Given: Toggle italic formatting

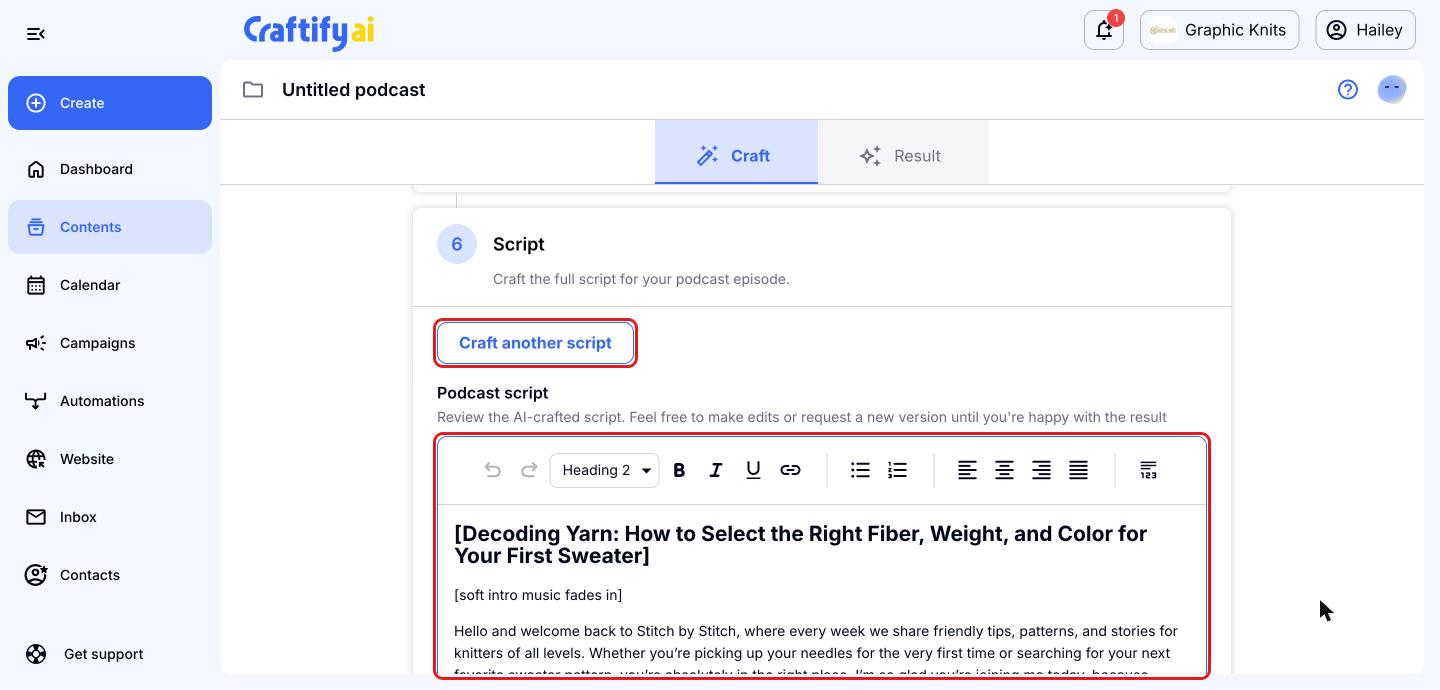Looking at the screenshot, I should pos(716,470).
